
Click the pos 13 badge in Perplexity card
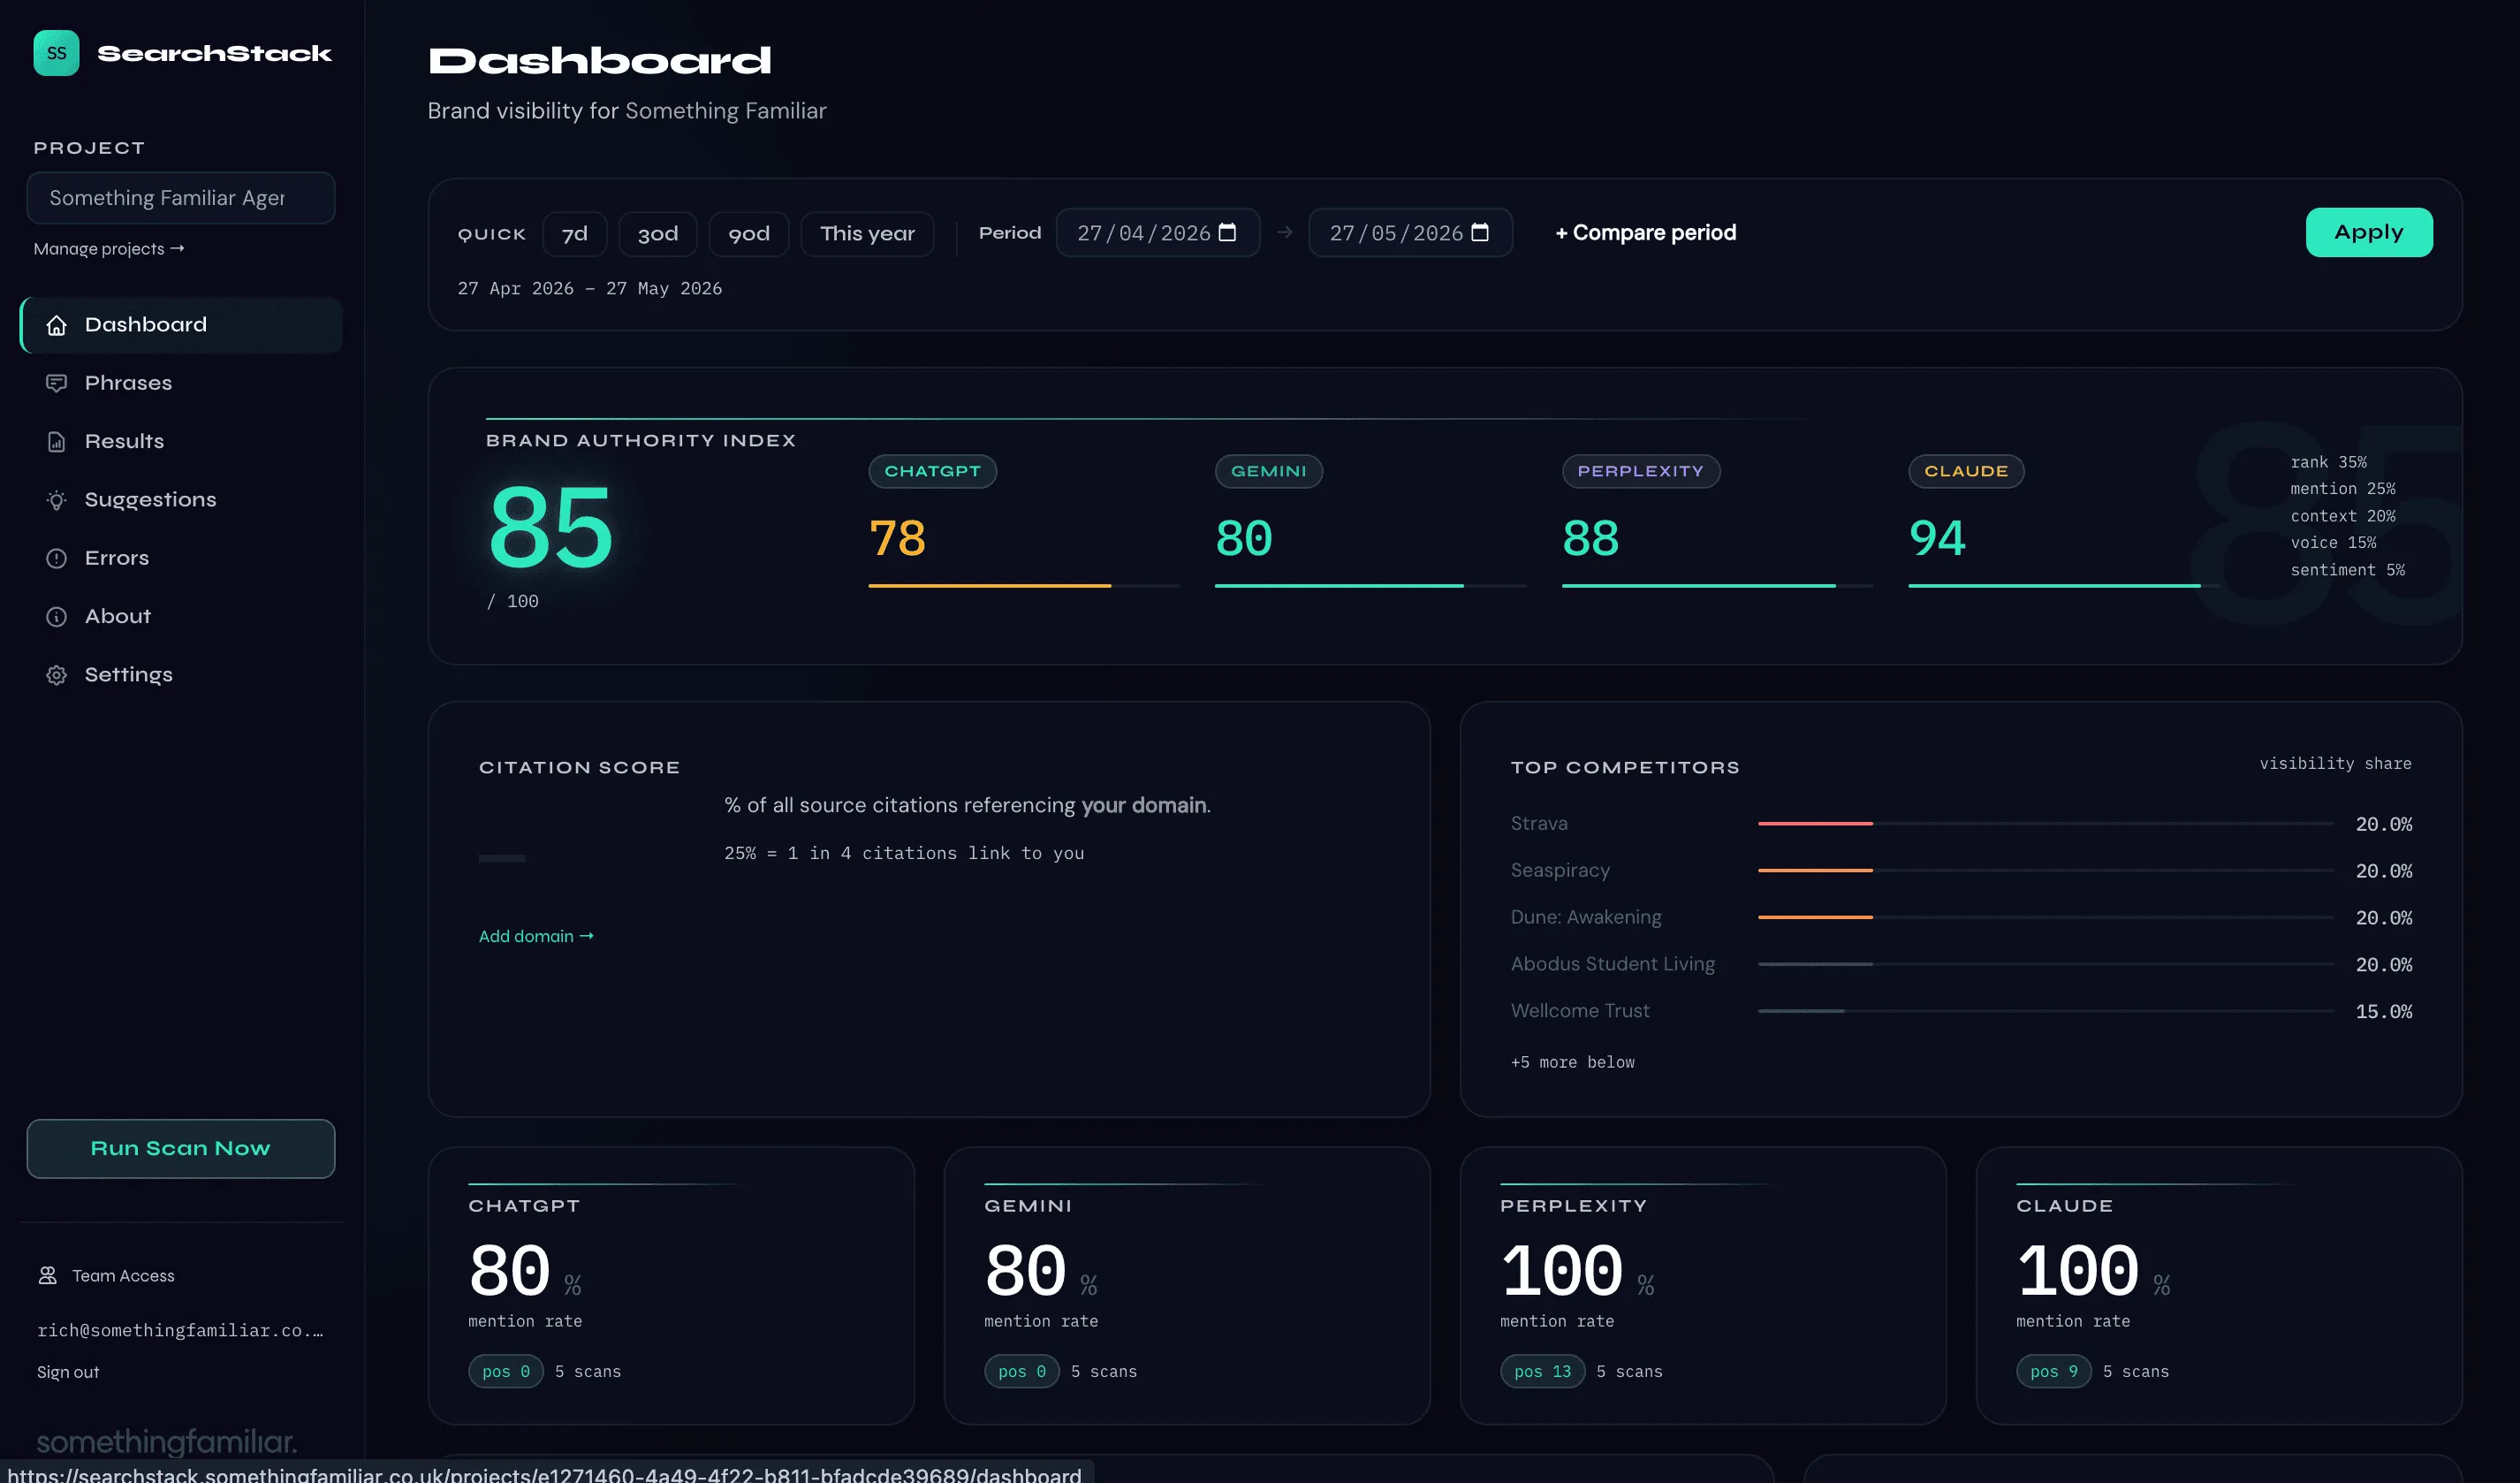click(1542, 1371)
